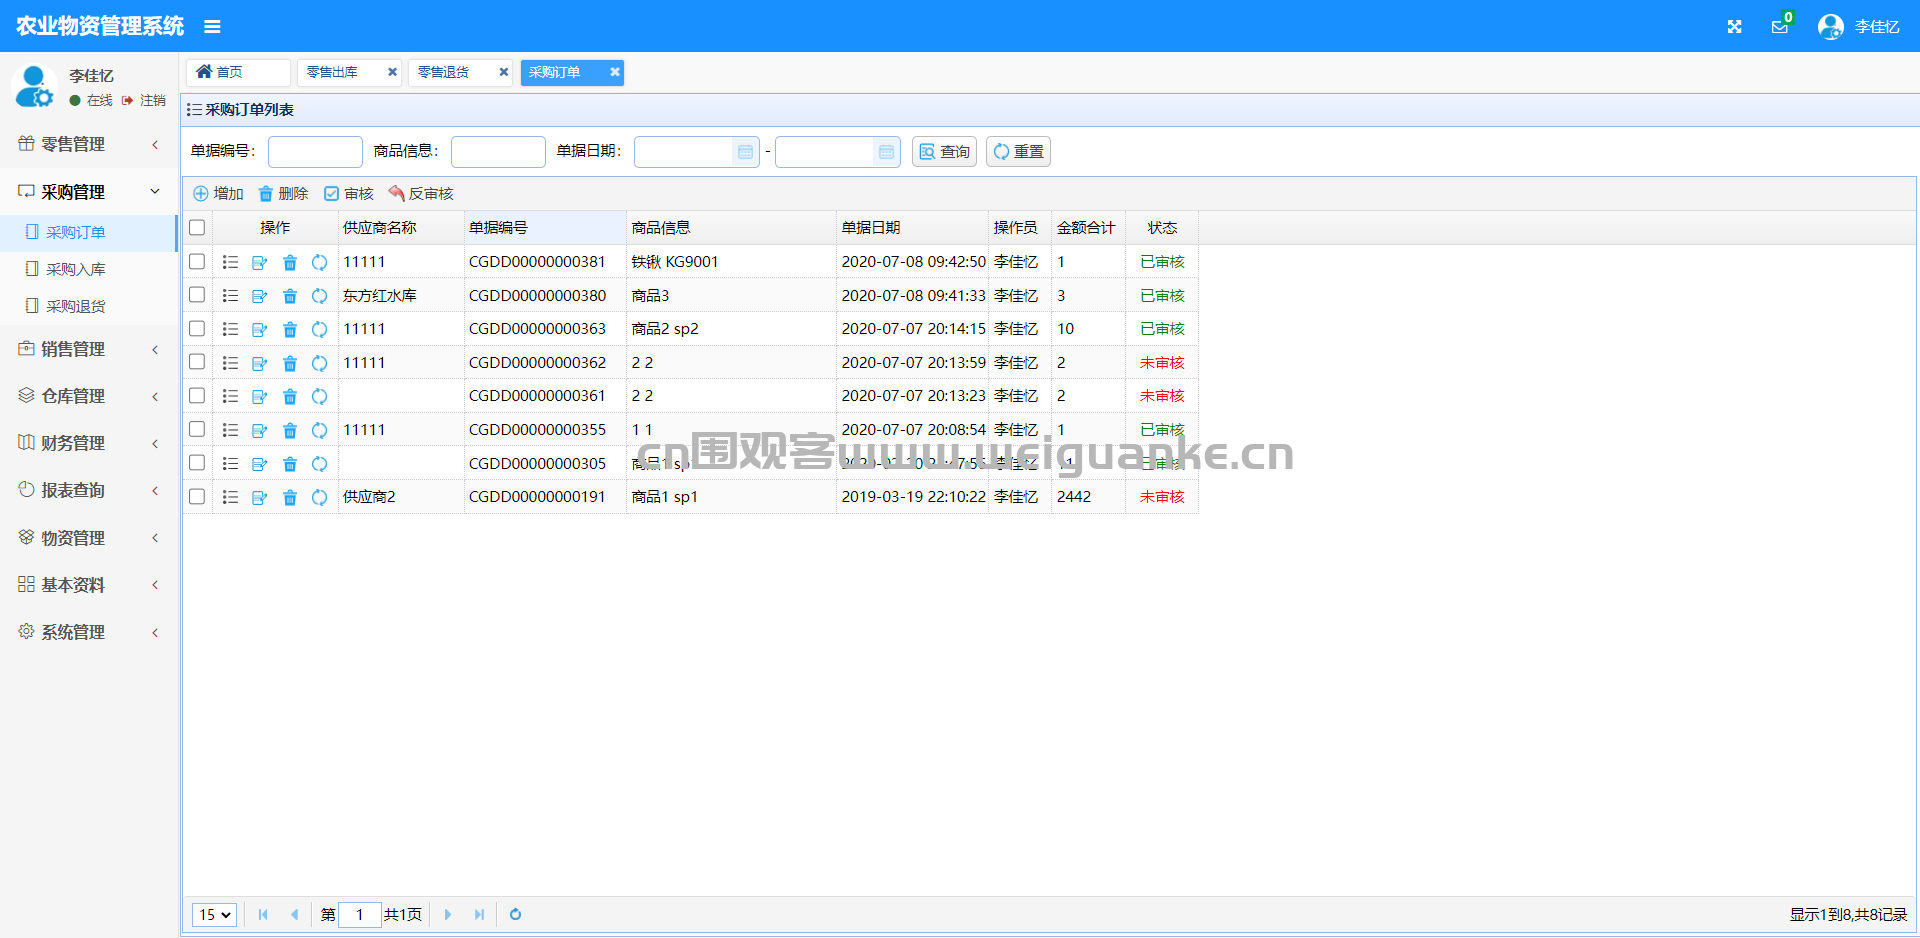Jump to first page arrow
The height and width of the screenshot is (938, 1920).
pos(263,914)
